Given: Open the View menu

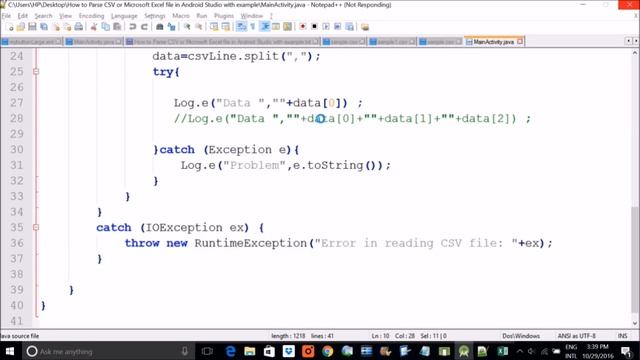Looking at the screenshot, I should [x=65, y=16].
